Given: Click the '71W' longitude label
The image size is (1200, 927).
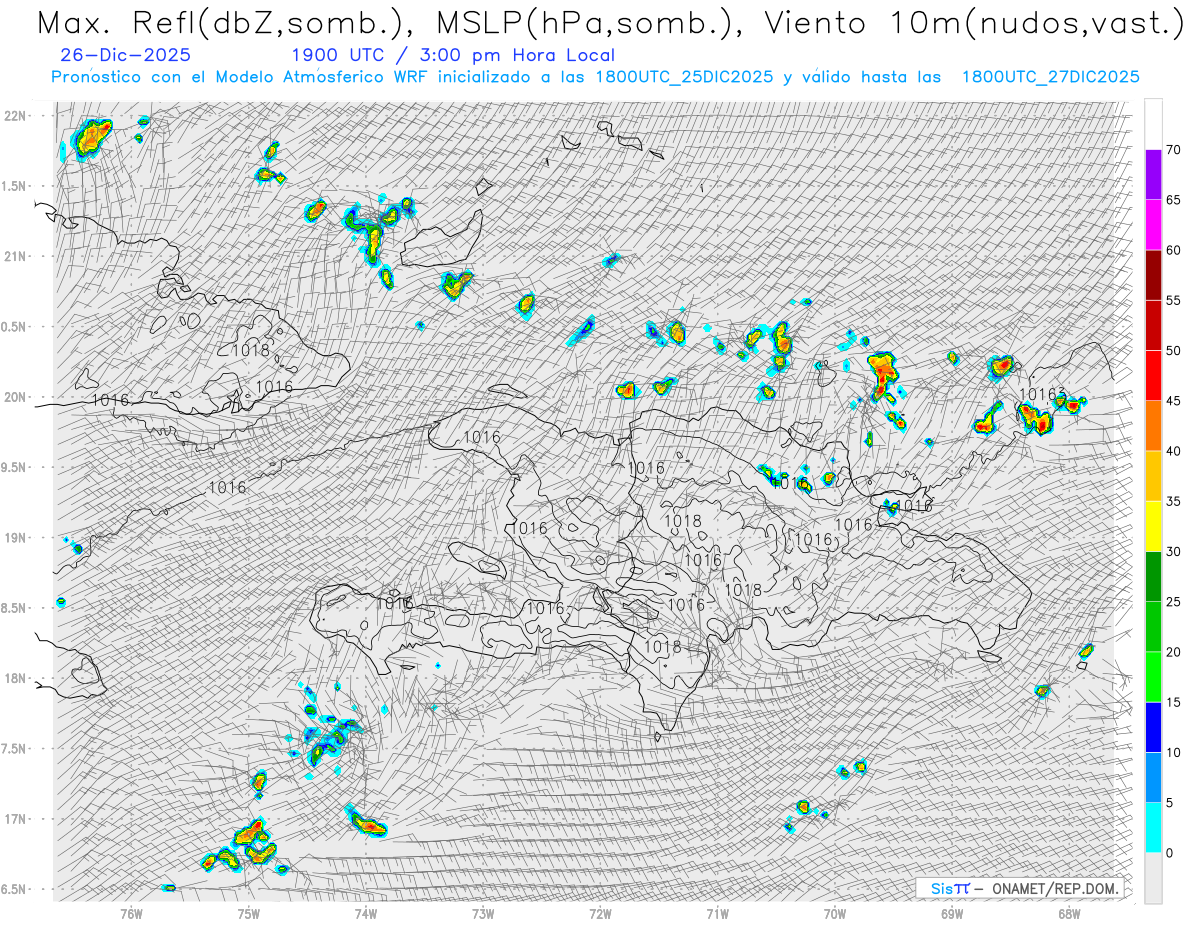Looking at the screenshot, I should click(717, 913).
